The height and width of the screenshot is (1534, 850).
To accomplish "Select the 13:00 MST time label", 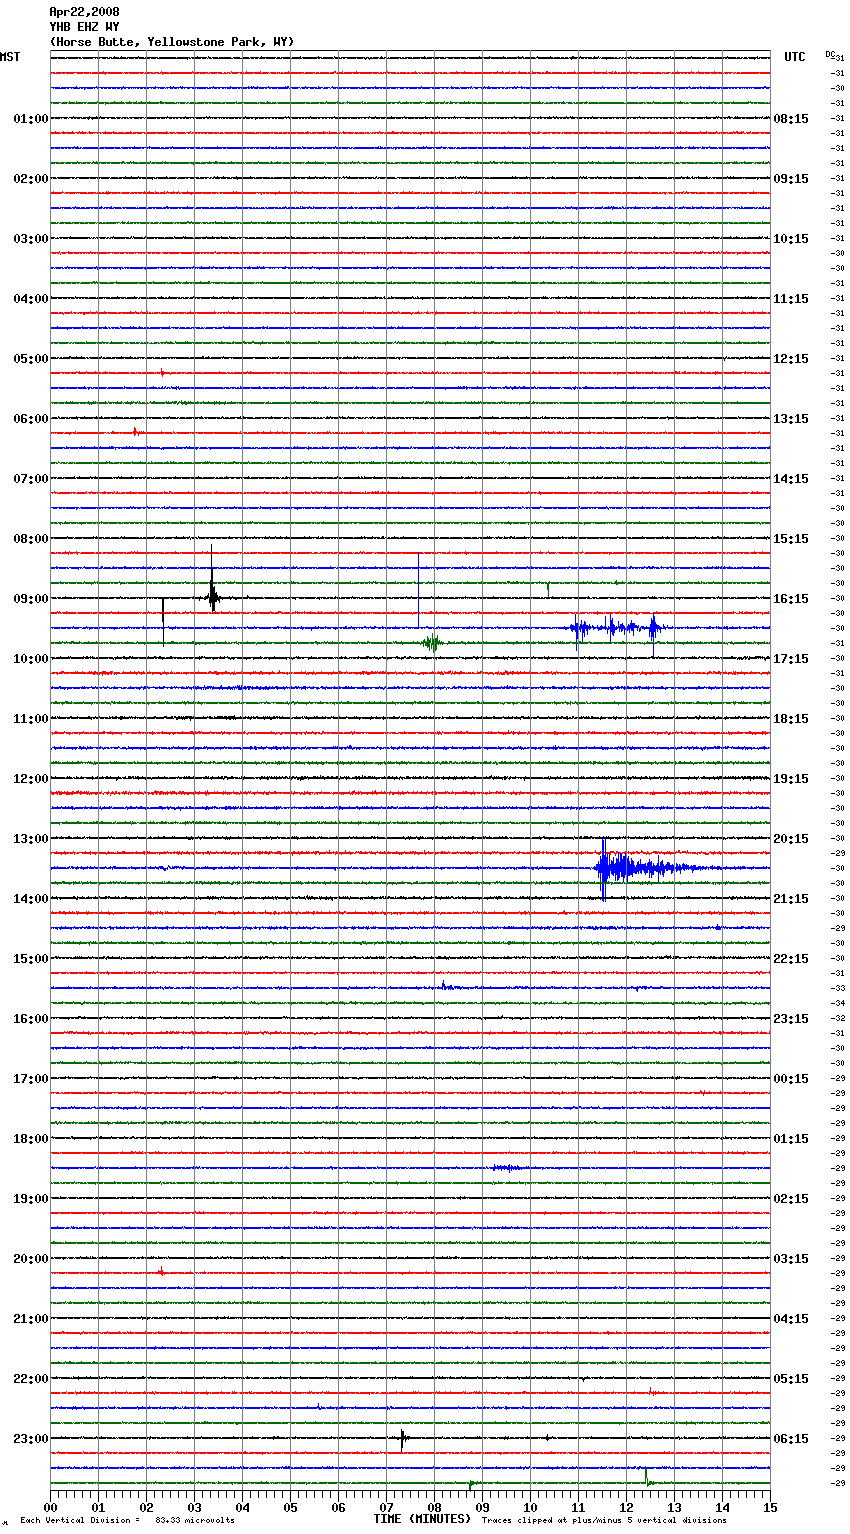I will pos(30,839).
